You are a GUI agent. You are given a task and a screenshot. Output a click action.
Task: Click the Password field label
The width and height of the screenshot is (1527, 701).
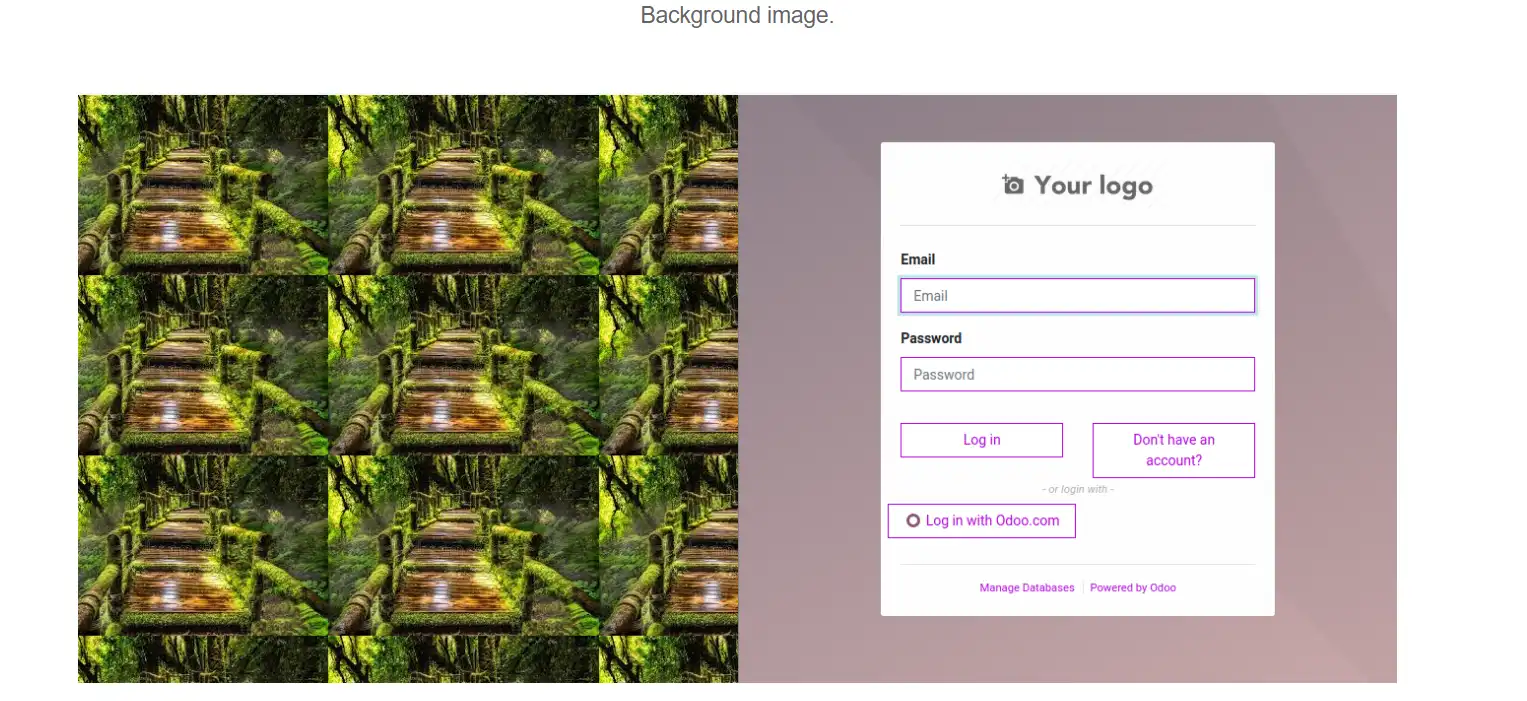click(930, 338)
